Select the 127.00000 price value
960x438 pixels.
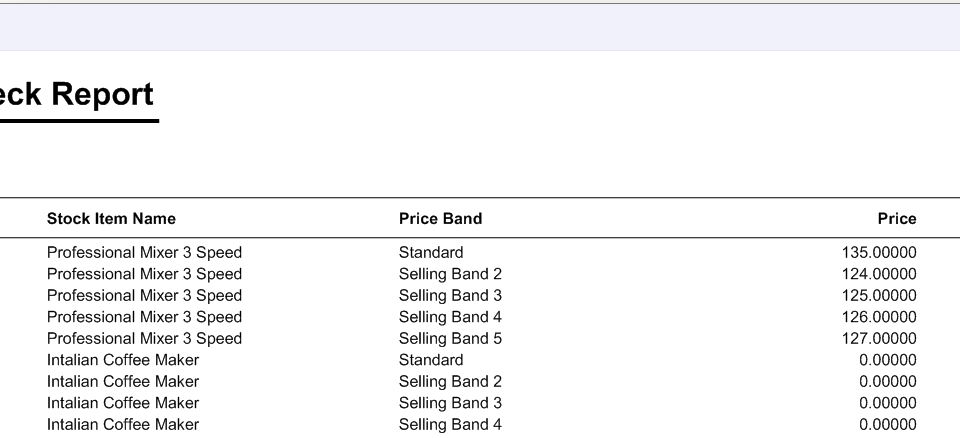pos(879,338)
